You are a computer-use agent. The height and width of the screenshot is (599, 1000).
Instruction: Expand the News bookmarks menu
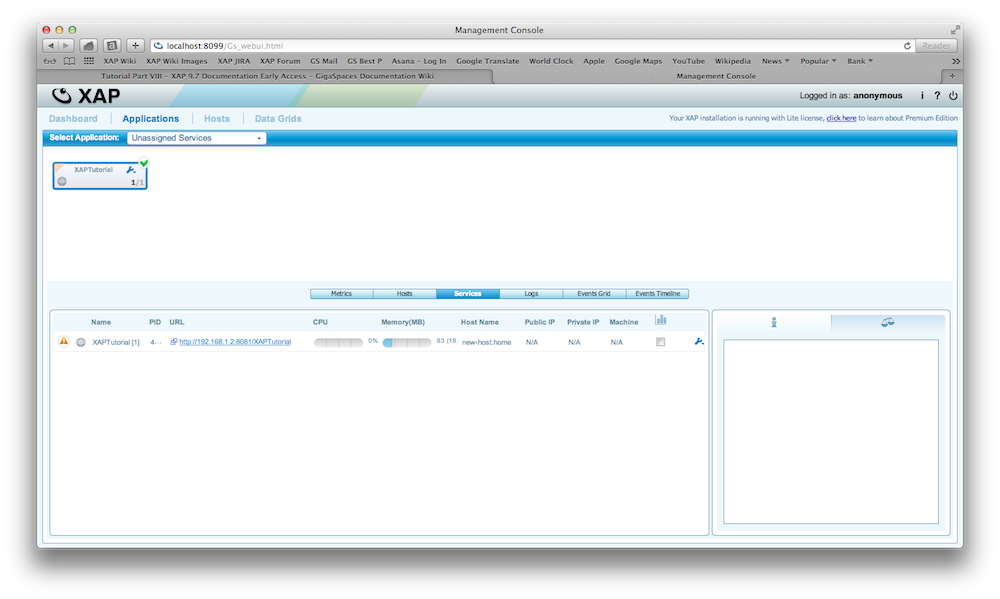(x=776, y=61)
